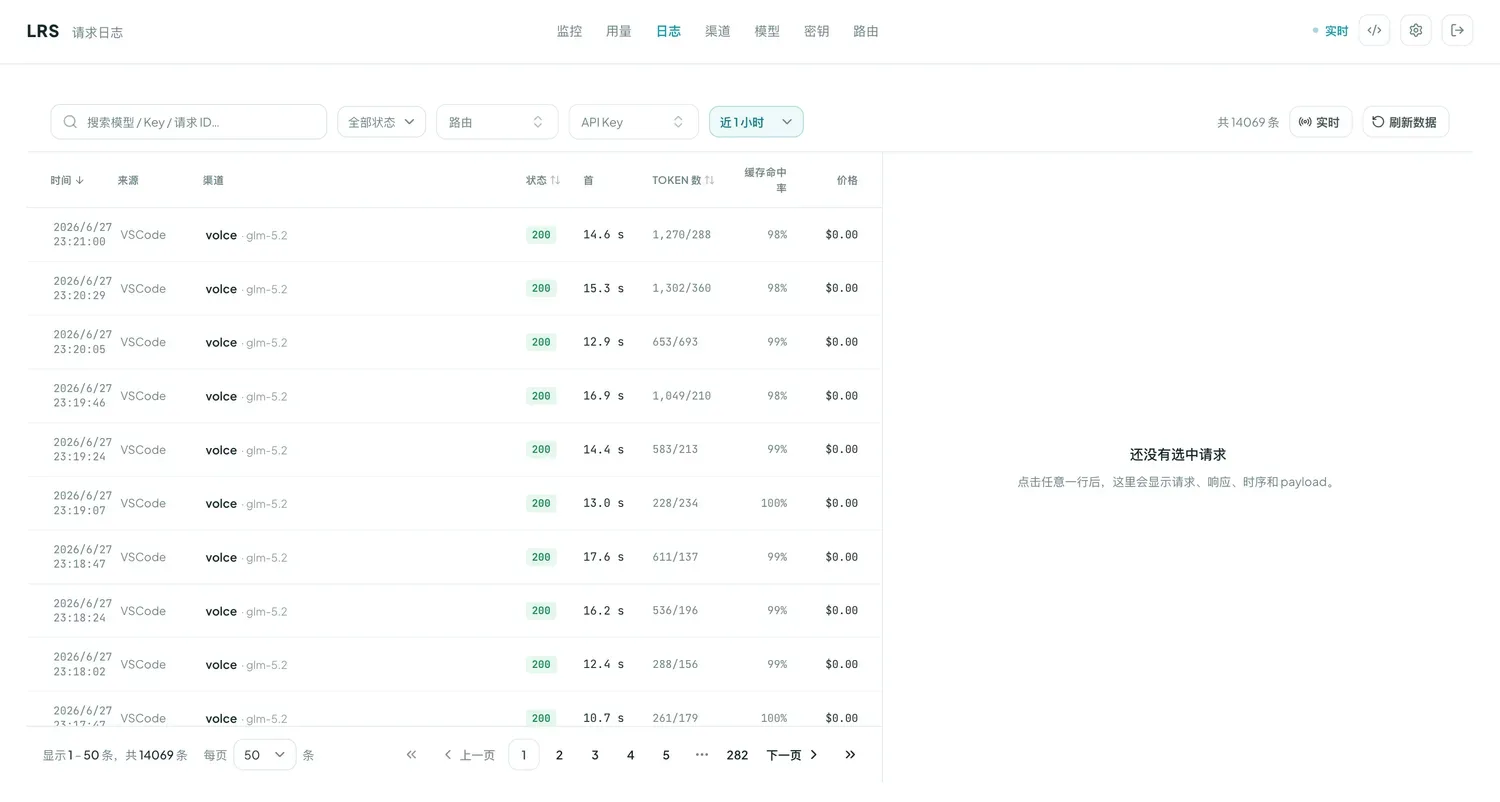Click the 实时 live indicator in the header

pos(1331,31)
